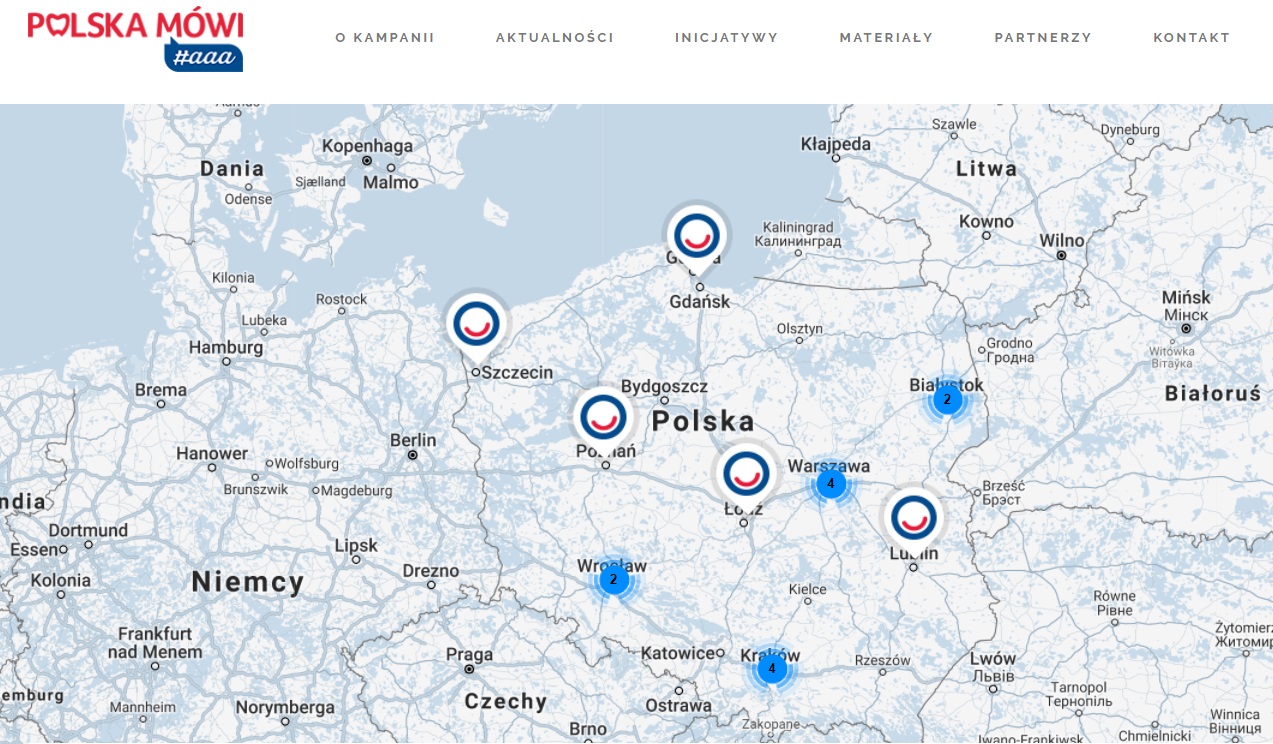Click the Czechy country label

click(506, 701)
